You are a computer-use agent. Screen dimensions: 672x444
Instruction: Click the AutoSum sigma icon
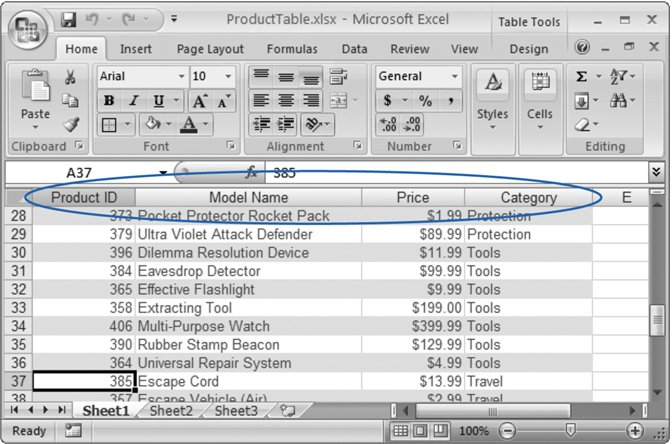(582, 77)
